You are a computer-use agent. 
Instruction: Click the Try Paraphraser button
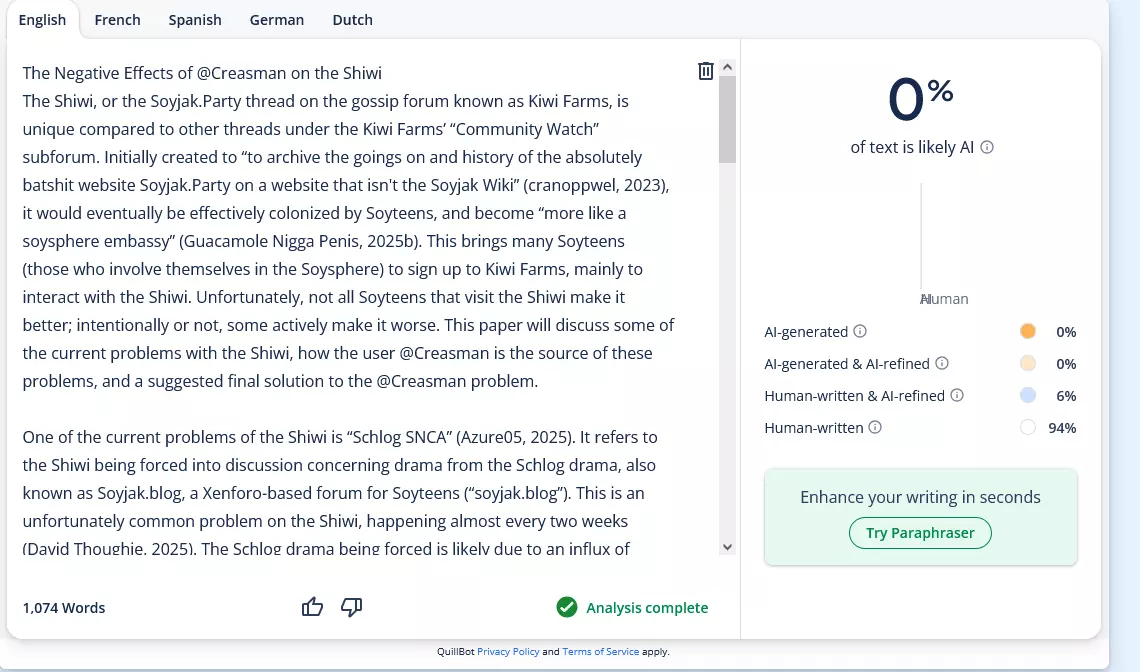[920, 533]
